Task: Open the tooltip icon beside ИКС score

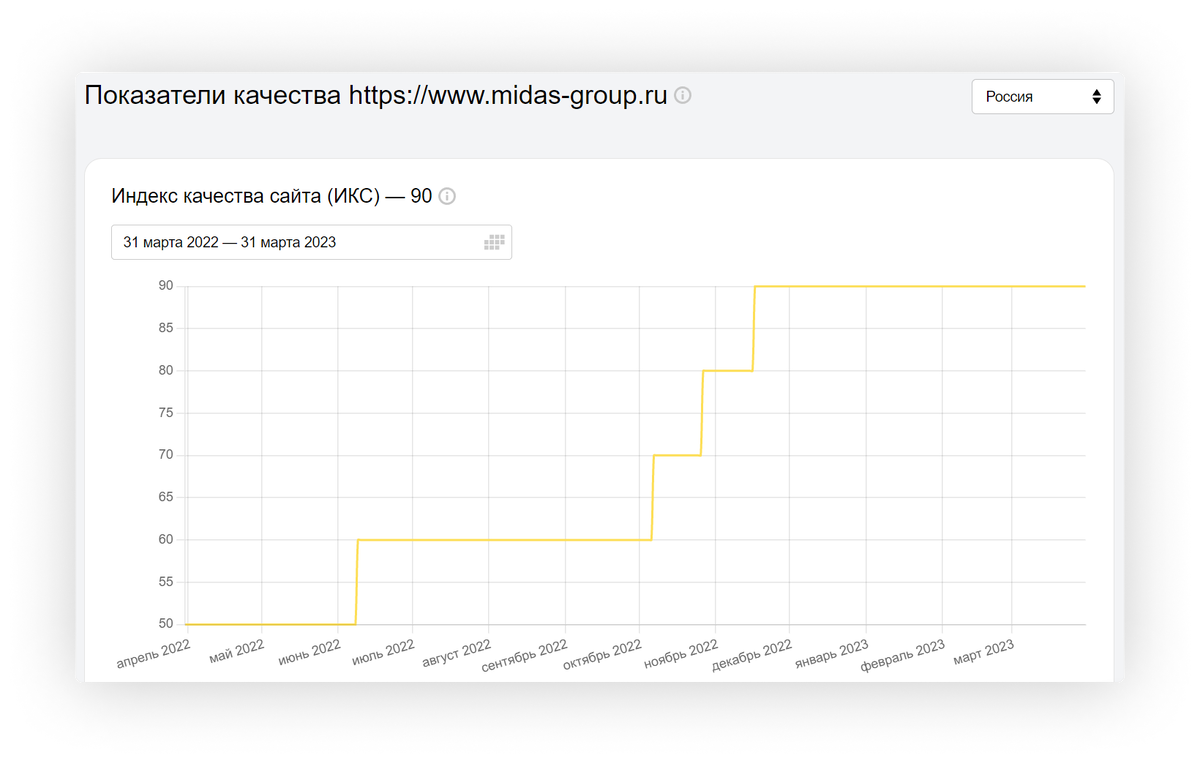Action: coord(447,196)
